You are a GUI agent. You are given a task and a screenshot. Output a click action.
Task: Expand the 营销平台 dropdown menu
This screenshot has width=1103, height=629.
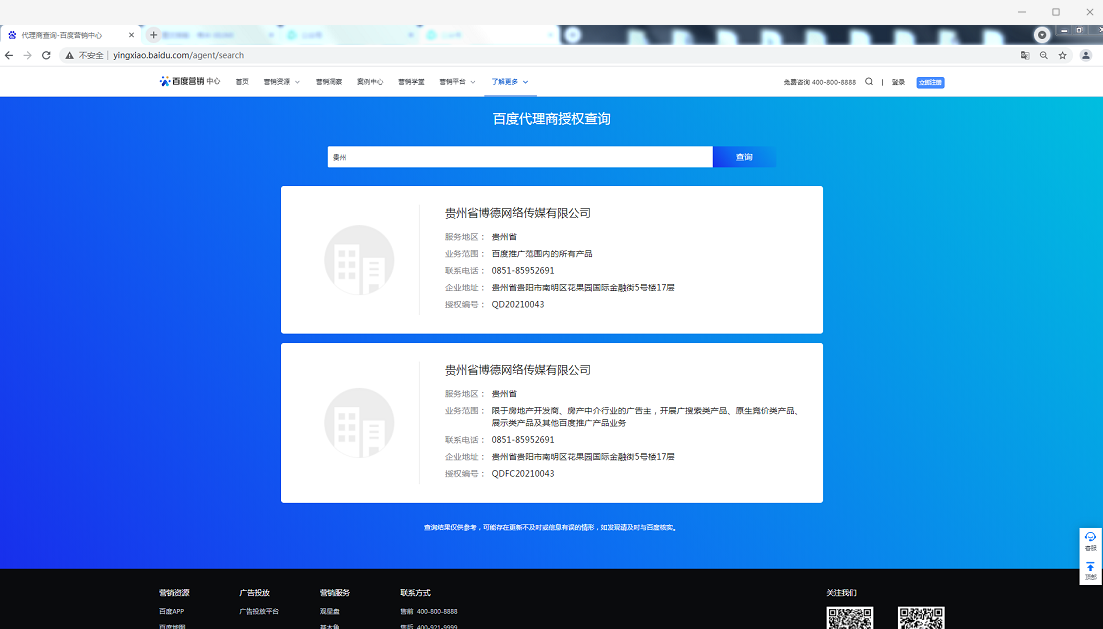click(x=457, y=82)
